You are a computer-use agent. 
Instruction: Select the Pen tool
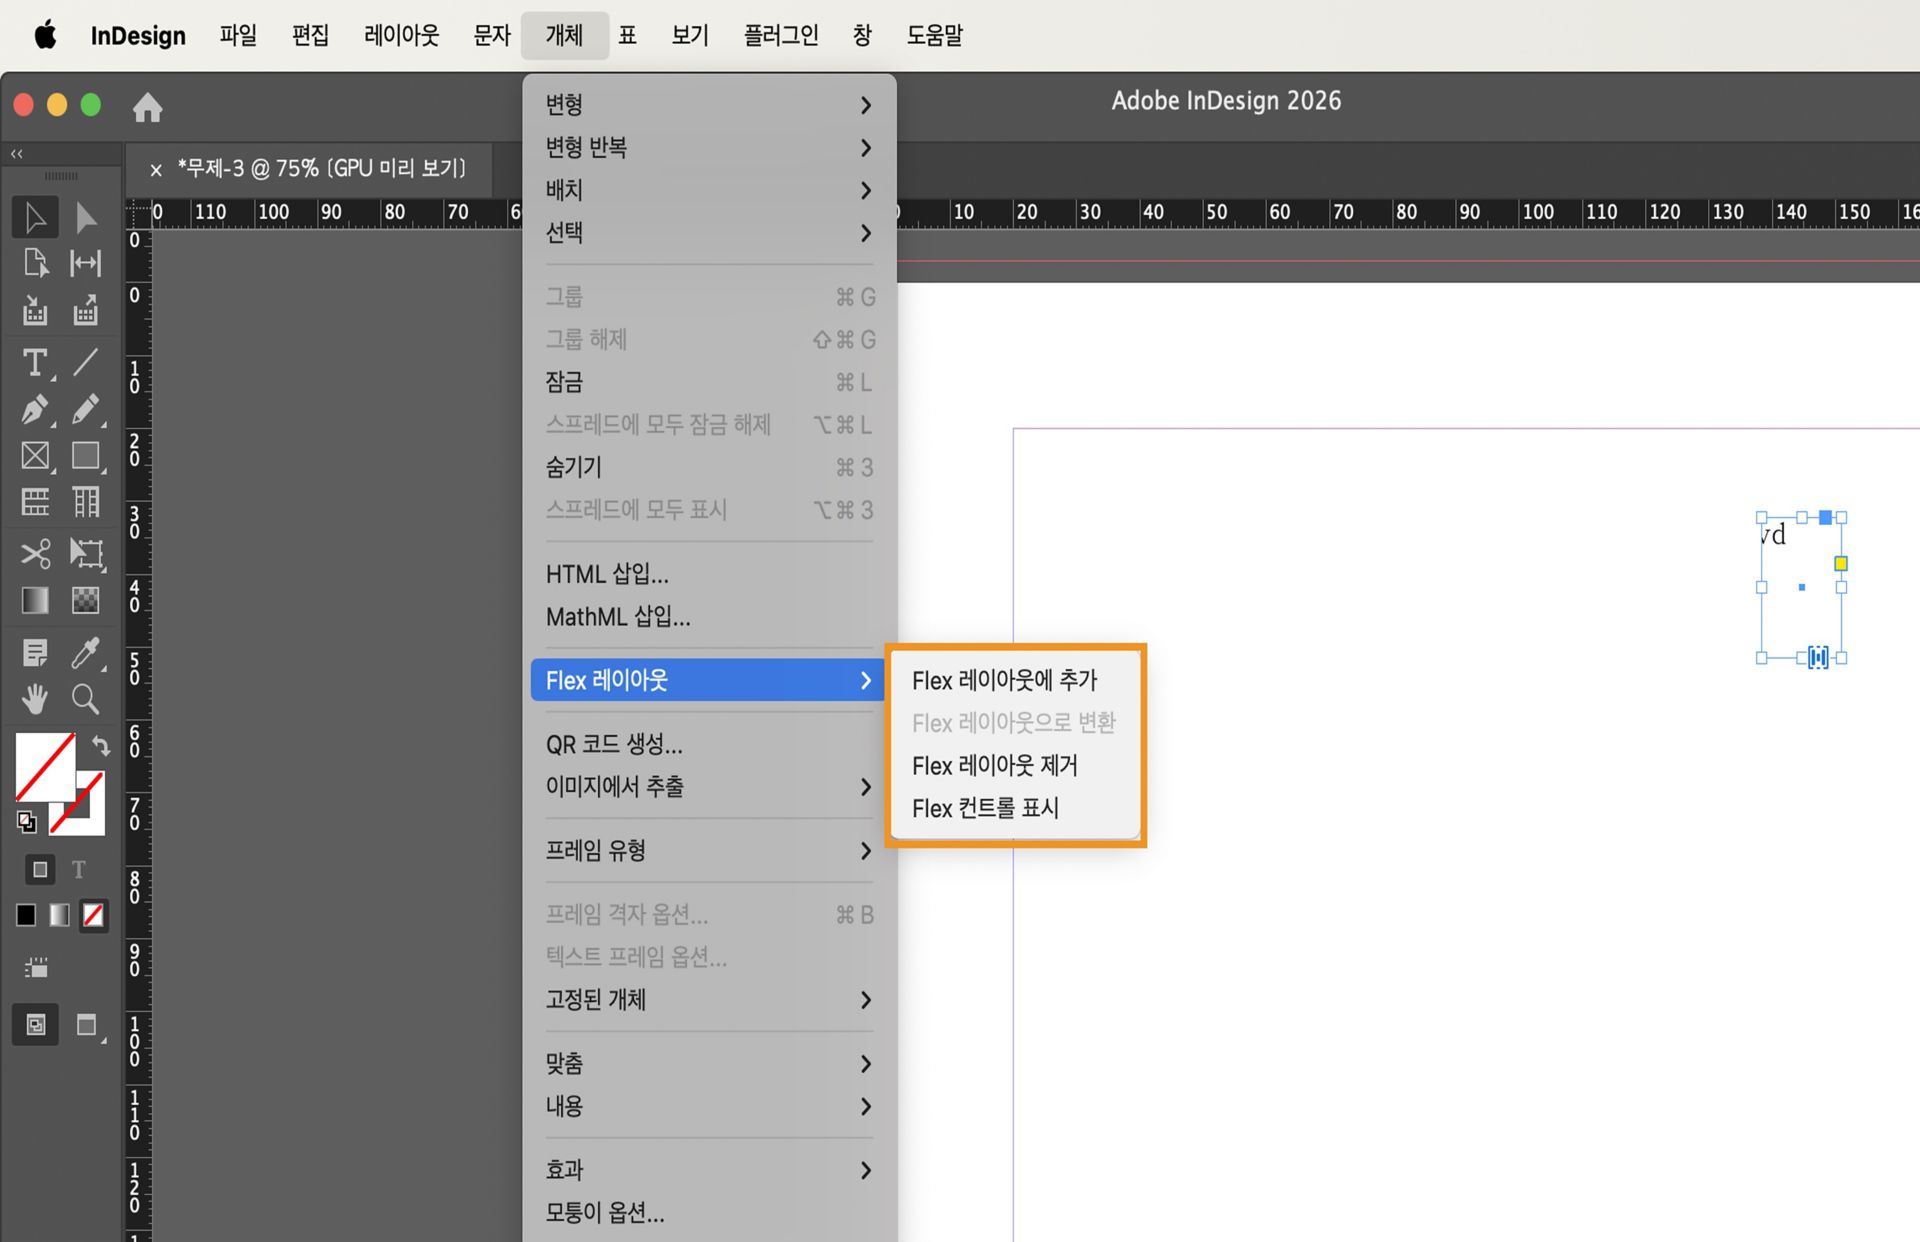pyautogui.click(x=33, y=409)
